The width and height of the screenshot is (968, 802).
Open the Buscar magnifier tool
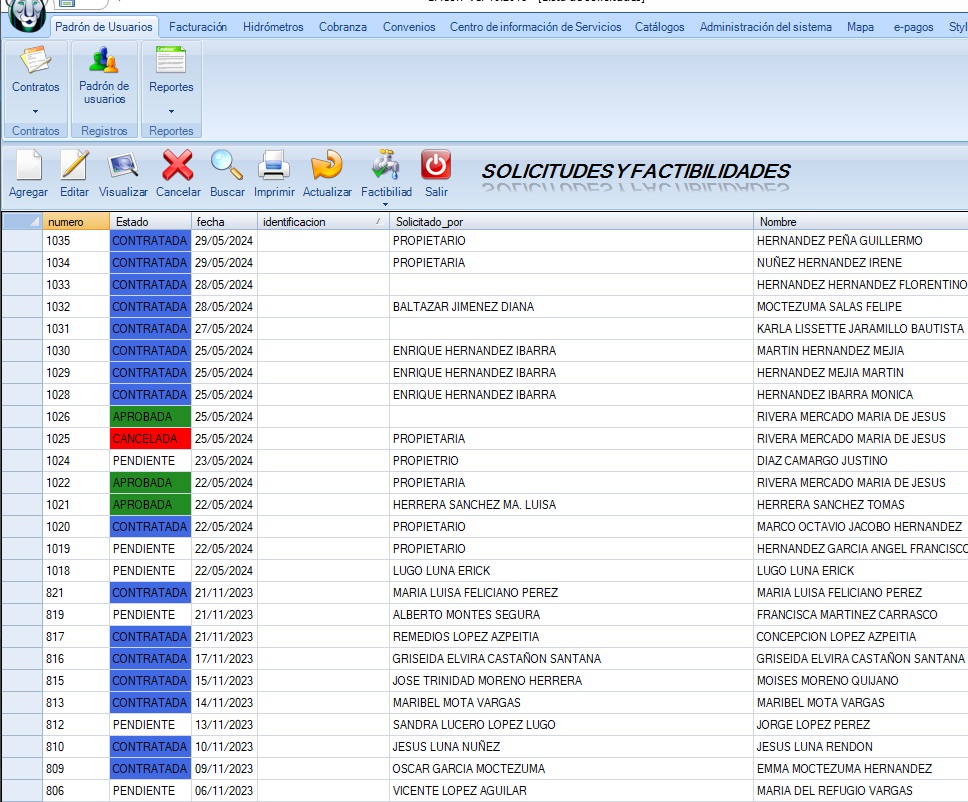click(x=227, y=166)
